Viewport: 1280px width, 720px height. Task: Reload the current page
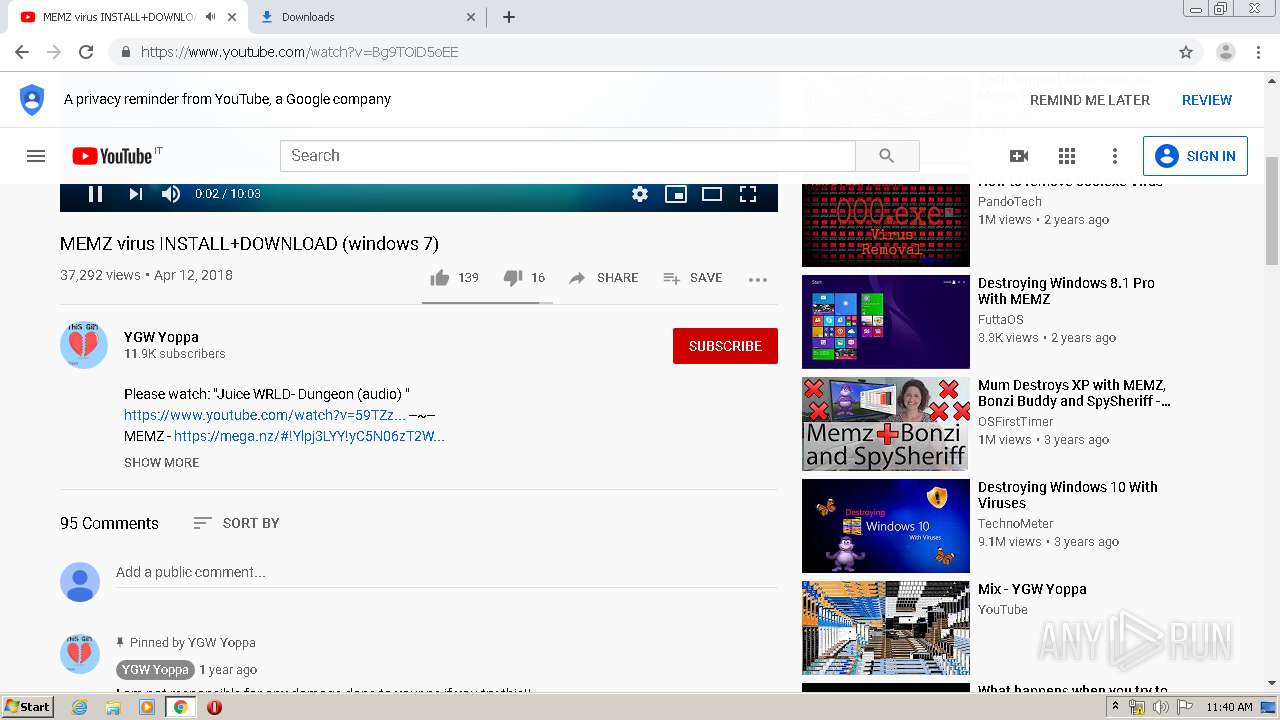pos(86,52)
